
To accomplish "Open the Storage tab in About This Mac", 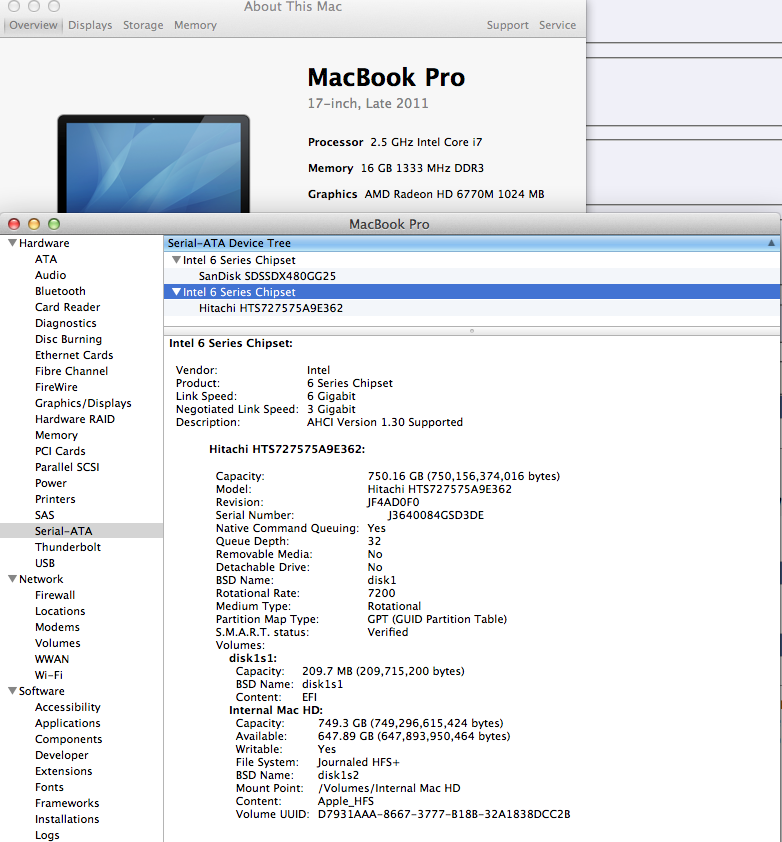I will (143, 25).
